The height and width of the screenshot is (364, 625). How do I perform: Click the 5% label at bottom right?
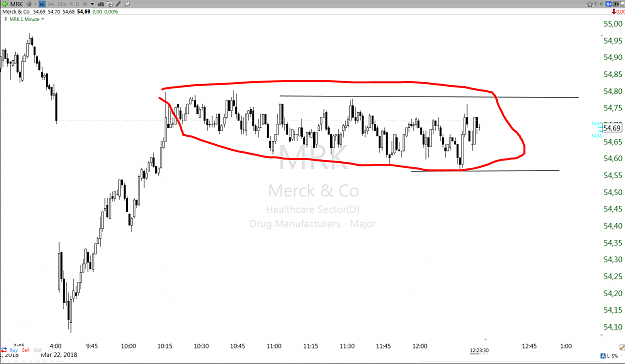[x=614, y=356]
